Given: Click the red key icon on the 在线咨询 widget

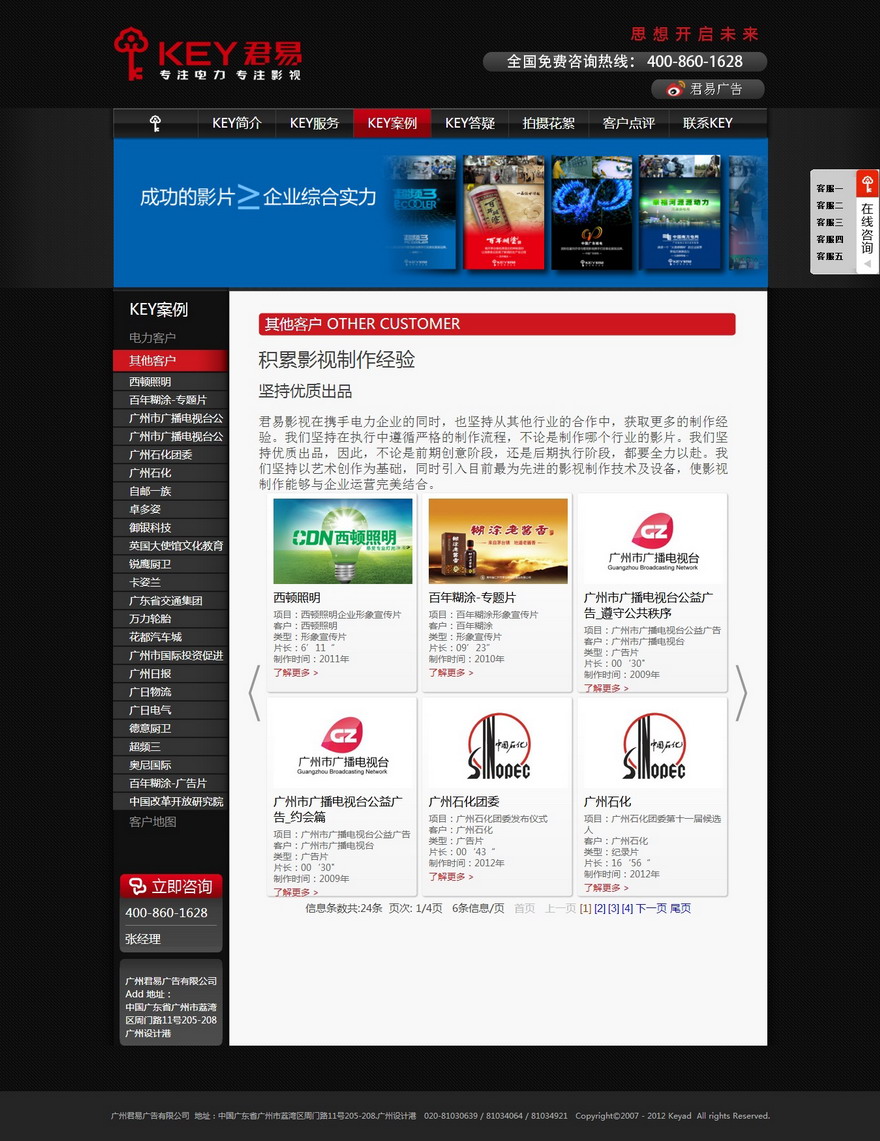Looking at the screenshot, I should (x=867, y=183).
